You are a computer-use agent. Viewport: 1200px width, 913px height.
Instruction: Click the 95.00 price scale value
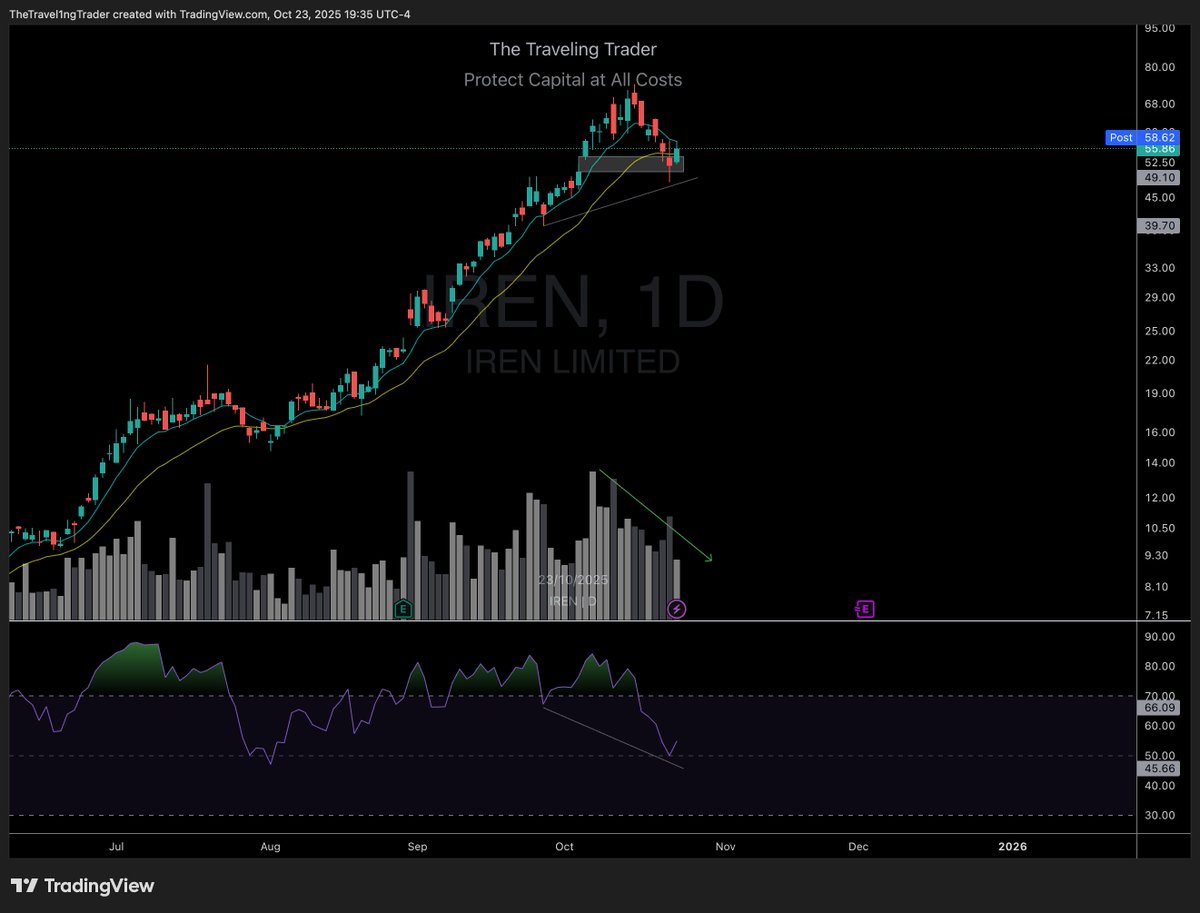[1159, 28]
